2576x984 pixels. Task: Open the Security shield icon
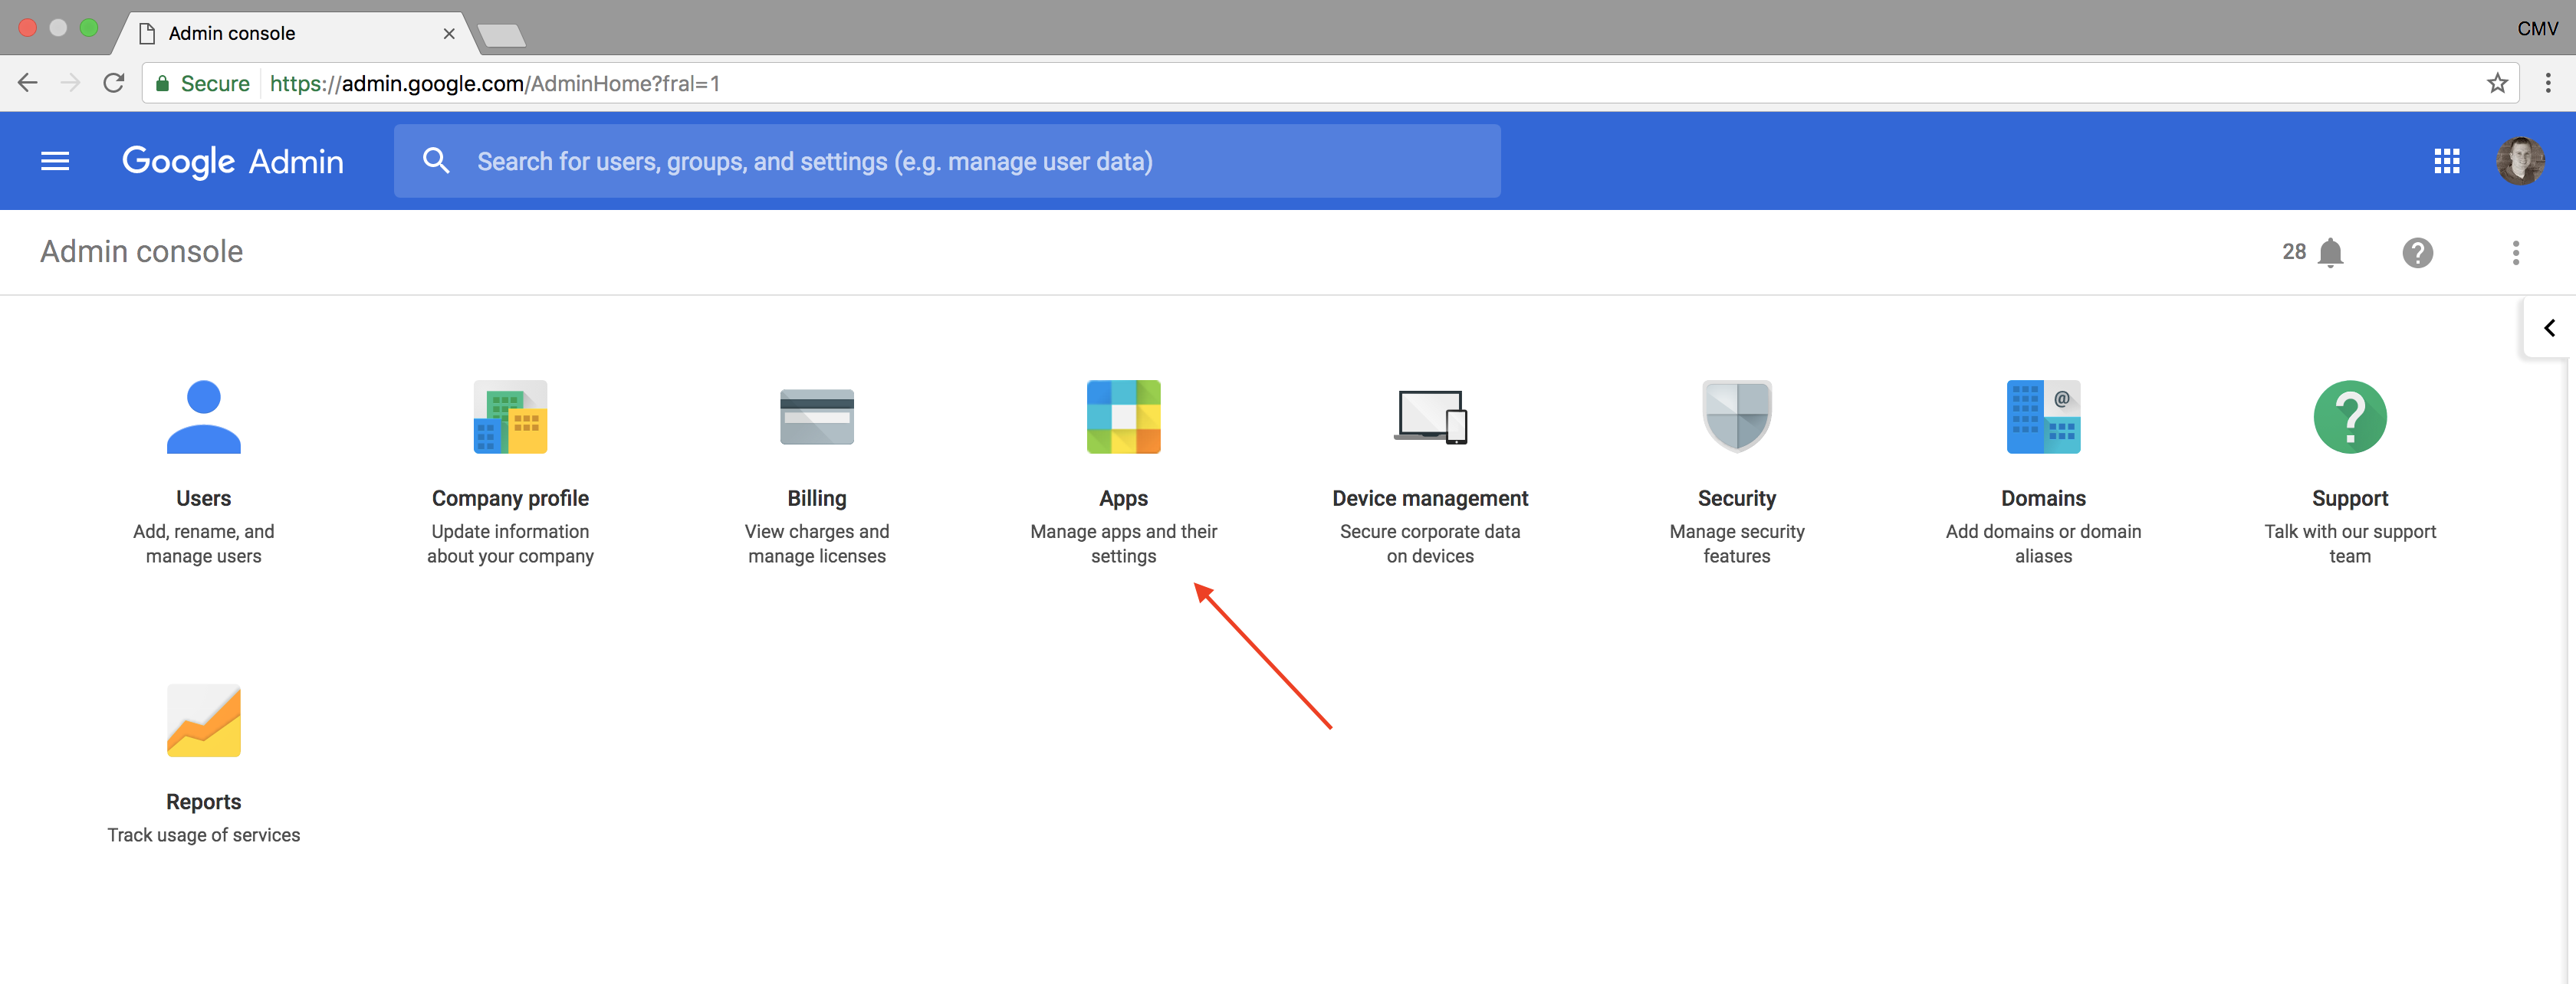click(1737, 417)
